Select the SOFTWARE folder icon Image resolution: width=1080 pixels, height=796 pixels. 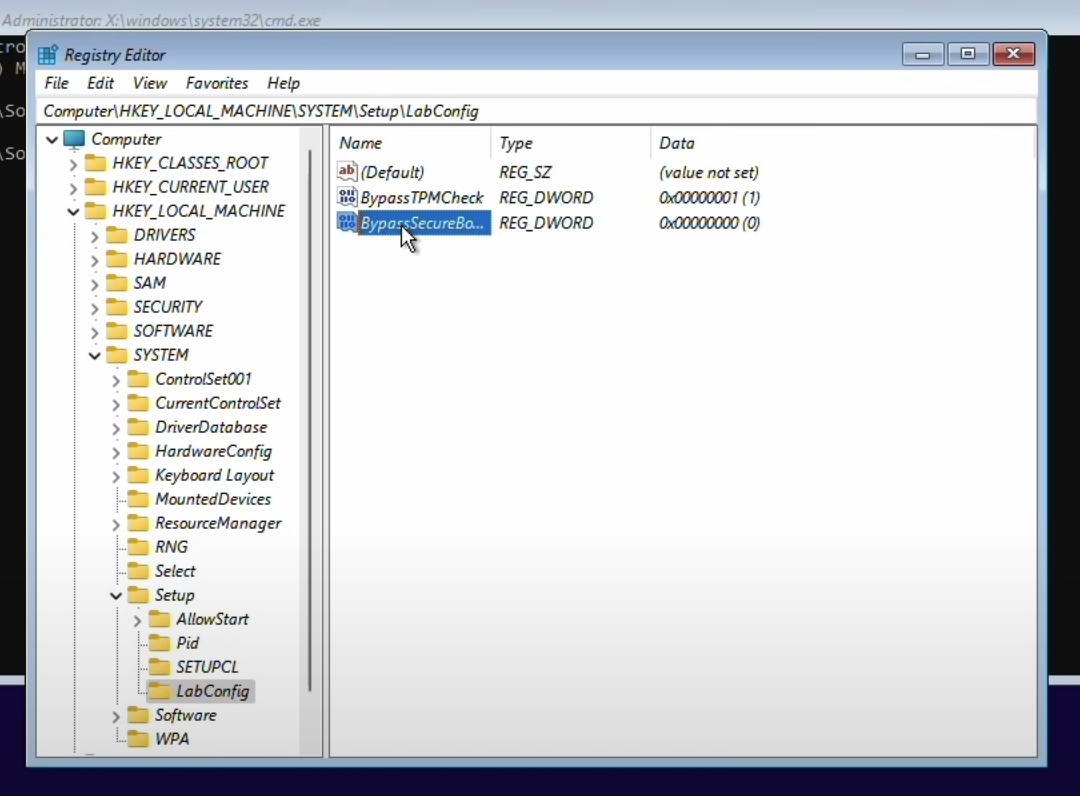click(116, 331)
